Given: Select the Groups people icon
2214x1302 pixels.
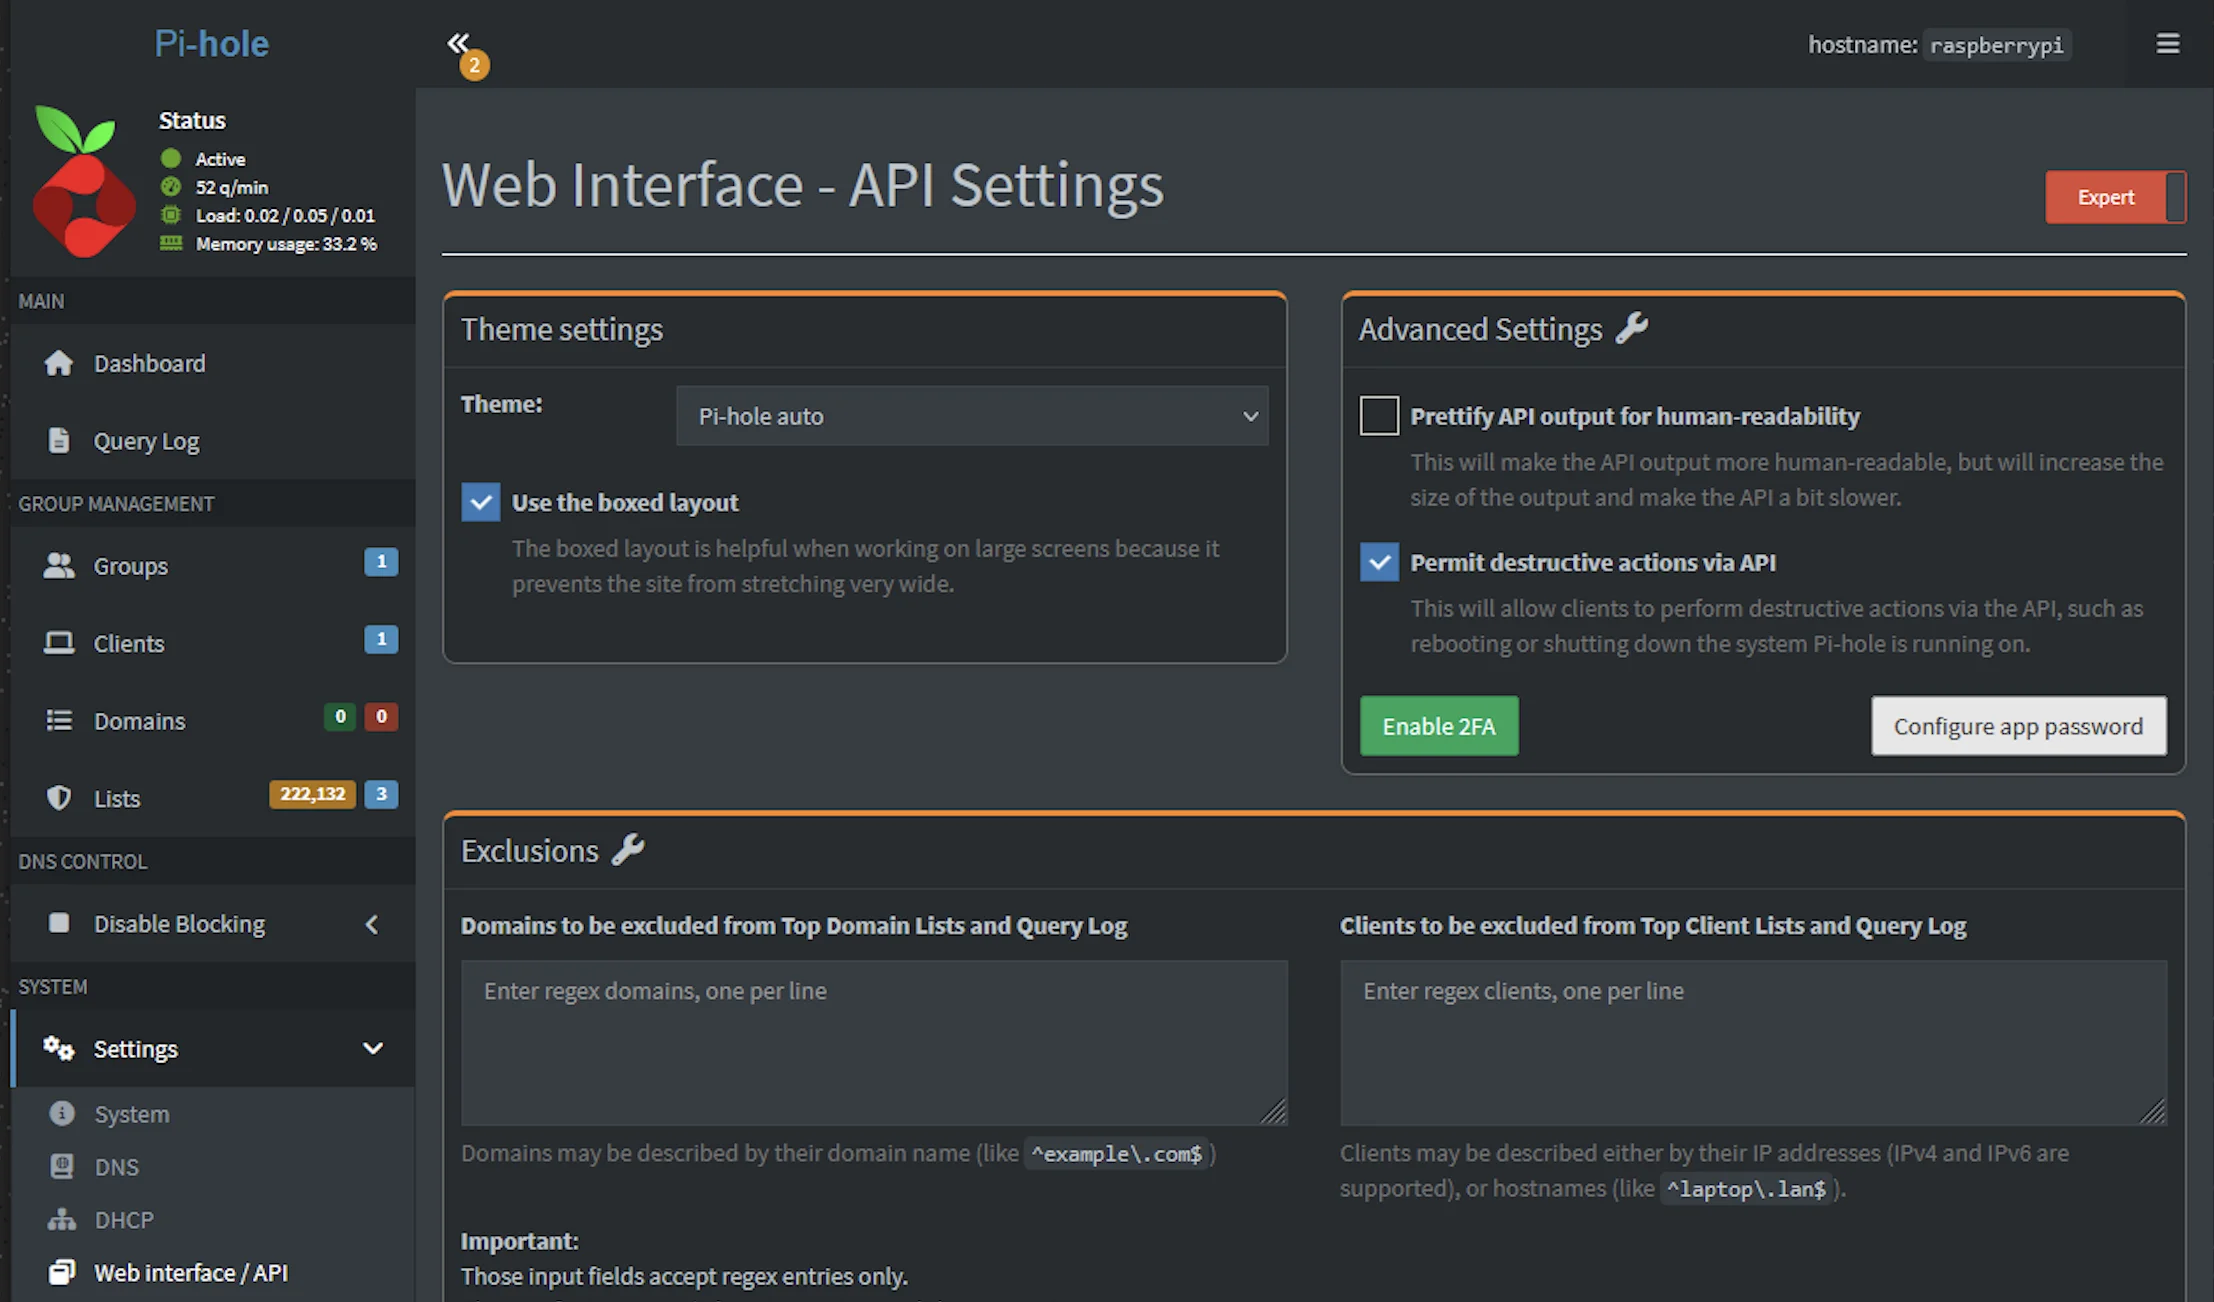Looking at the screenshot, I should (60, 565).
